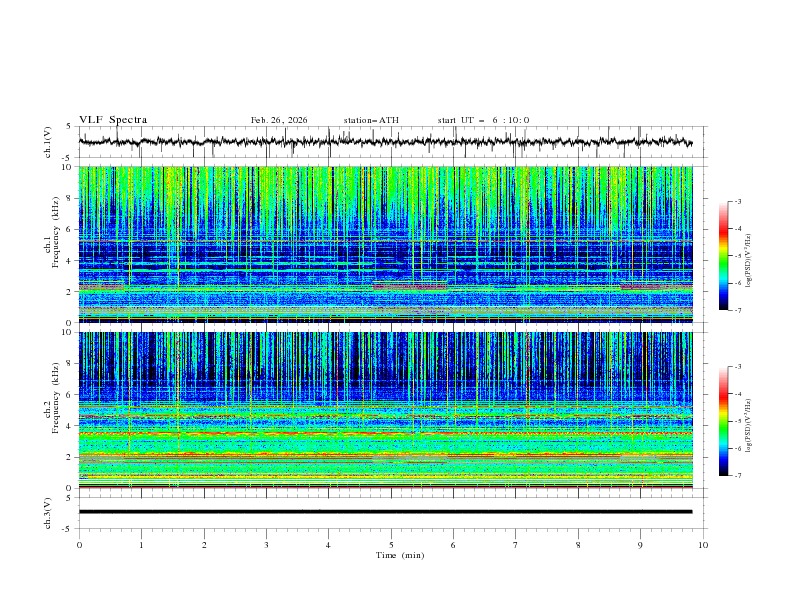Click the "-3" label on ch.1 color scale

(738, 201)
